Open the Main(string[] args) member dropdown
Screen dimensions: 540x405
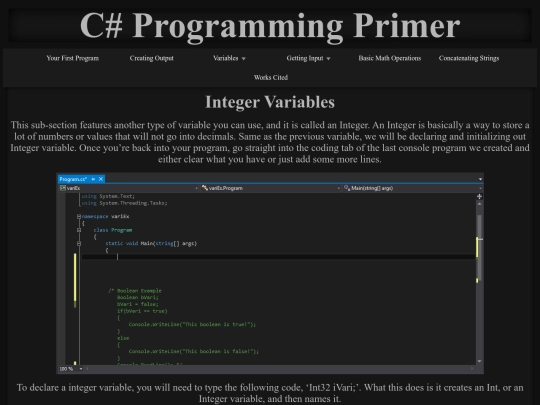tap(480, 188)
